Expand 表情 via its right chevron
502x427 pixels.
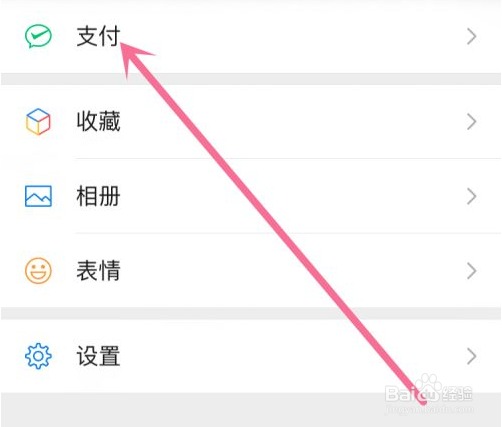[471, 271]
